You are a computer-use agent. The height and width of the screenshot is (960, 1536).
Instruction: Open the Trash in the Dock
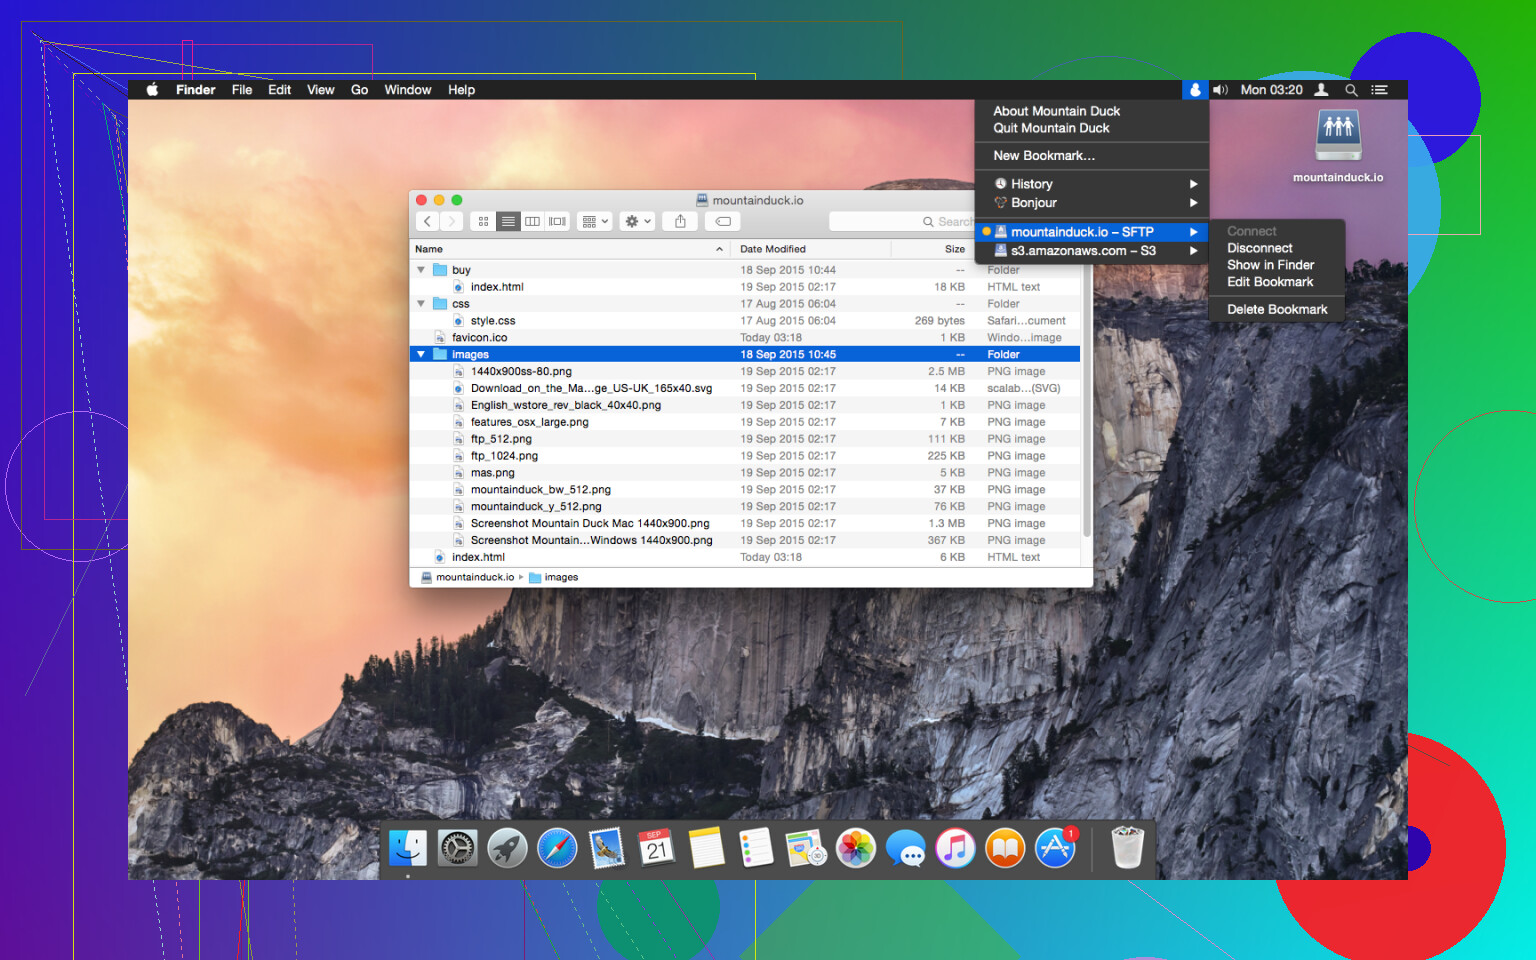tap(1127, 848)
